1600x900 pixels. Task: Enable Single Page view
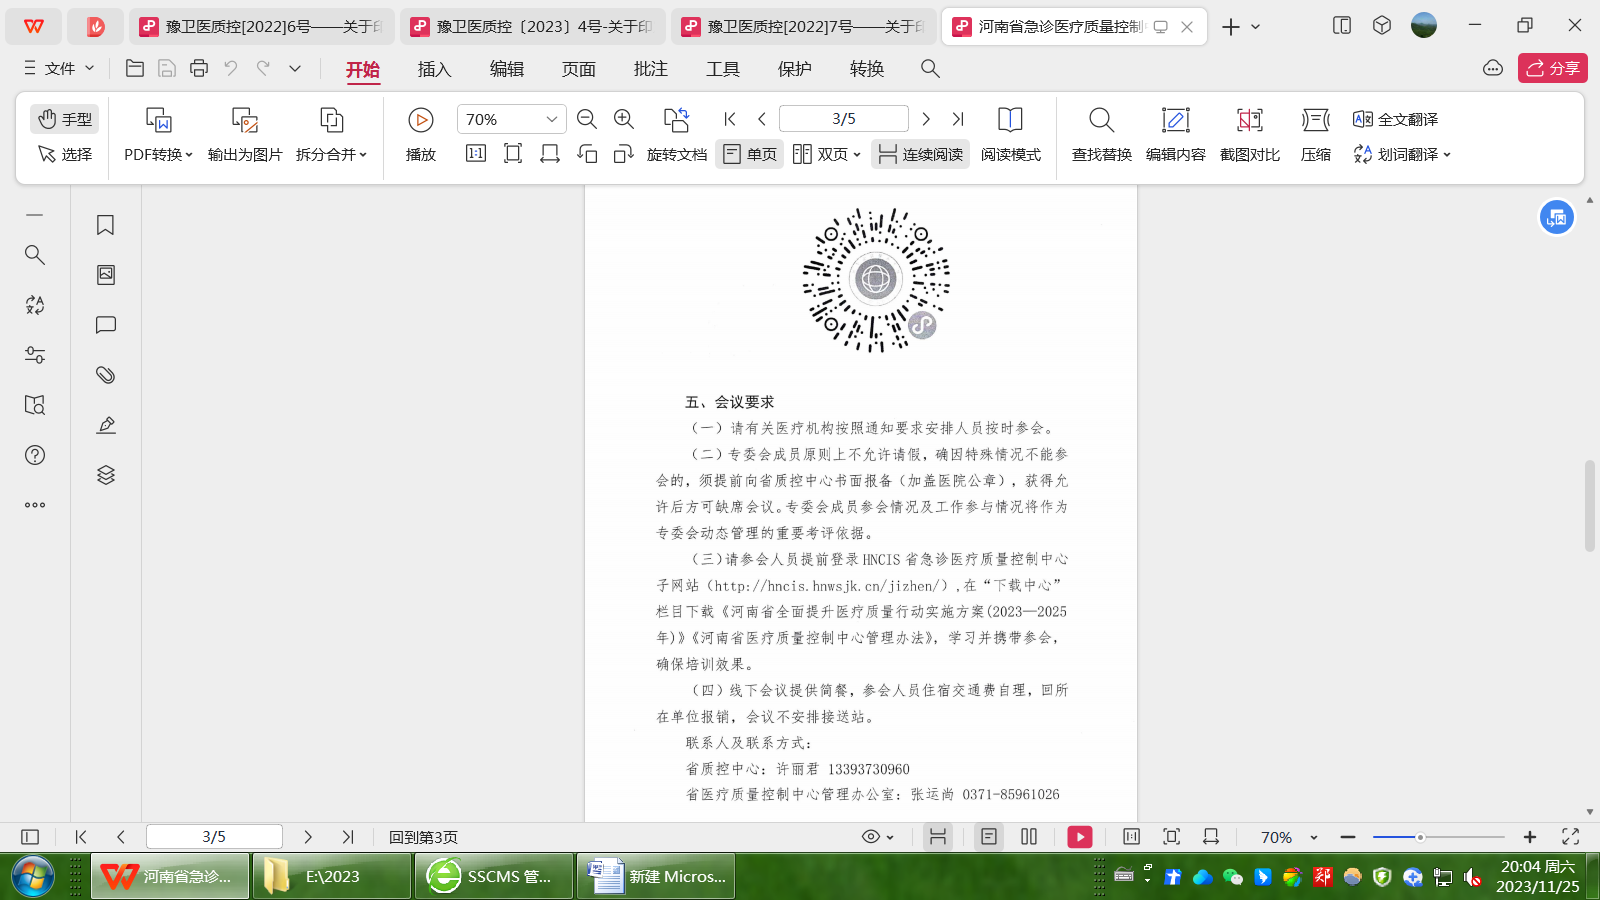(750, 154)
